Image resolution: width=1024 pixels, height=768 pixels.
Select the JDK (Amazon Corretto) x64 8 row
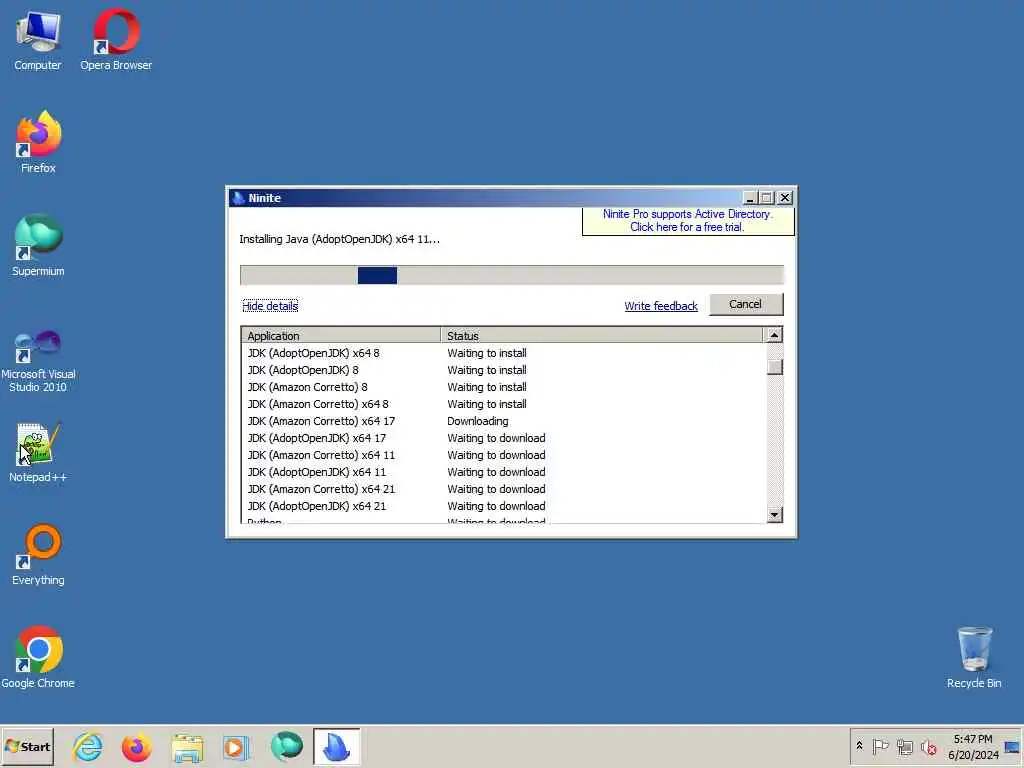point(503,404)
